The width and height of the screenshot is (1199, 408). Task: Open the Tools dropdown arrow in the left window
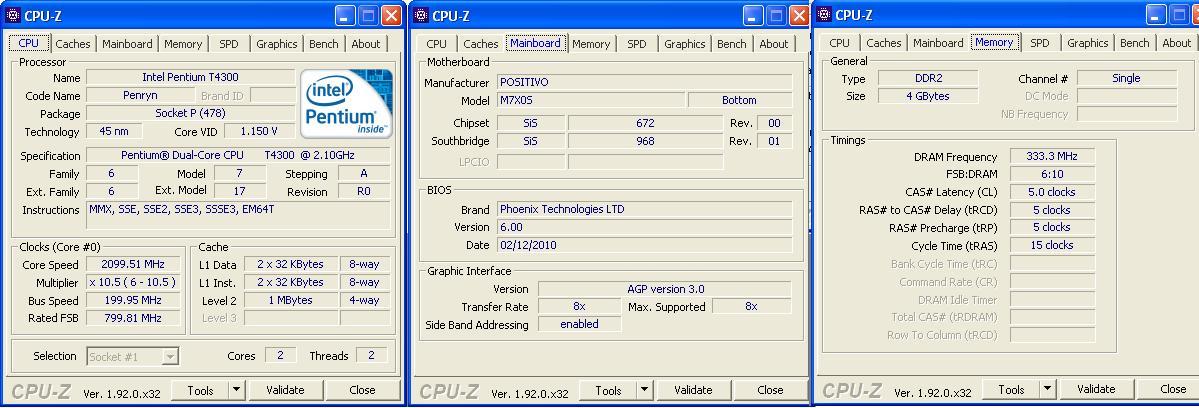coord(237,390)
